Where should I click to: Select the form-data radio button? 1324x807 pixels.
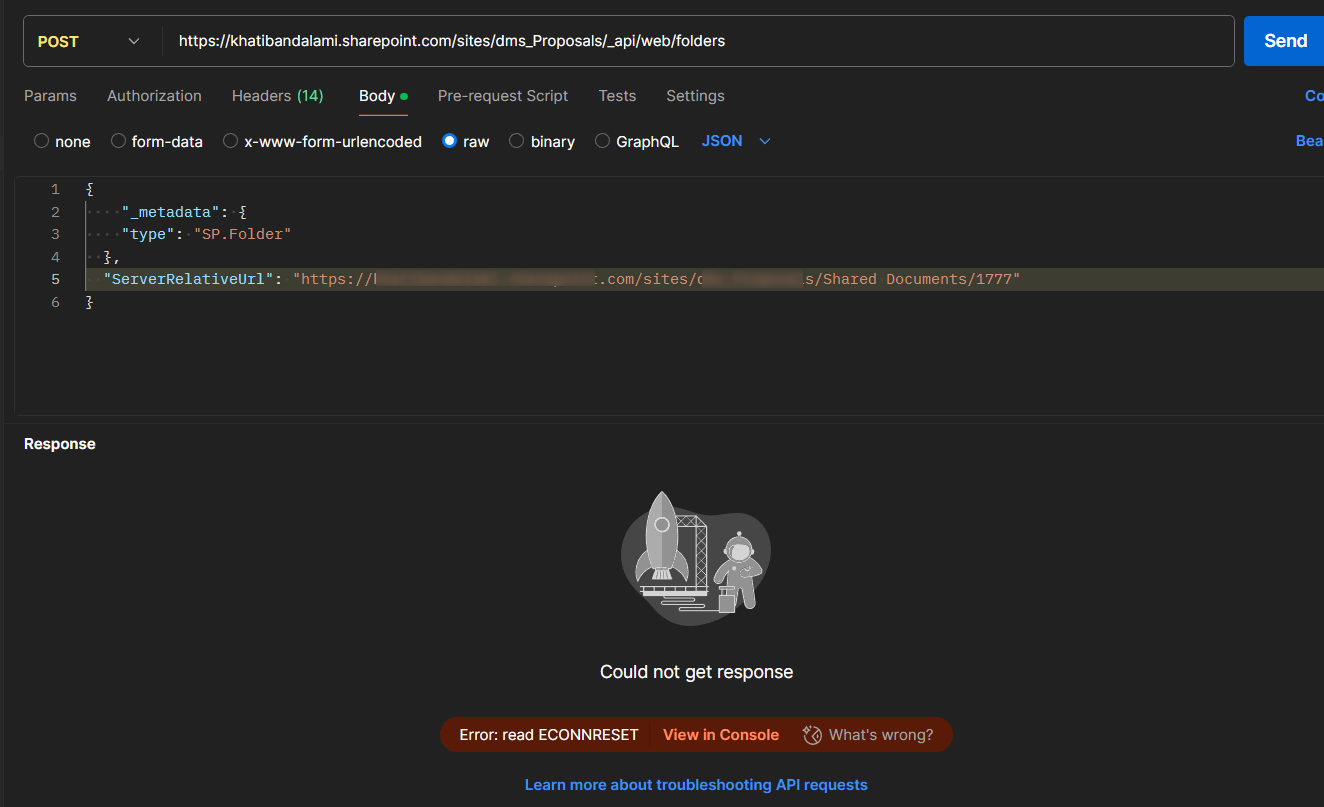pos(118,141)
